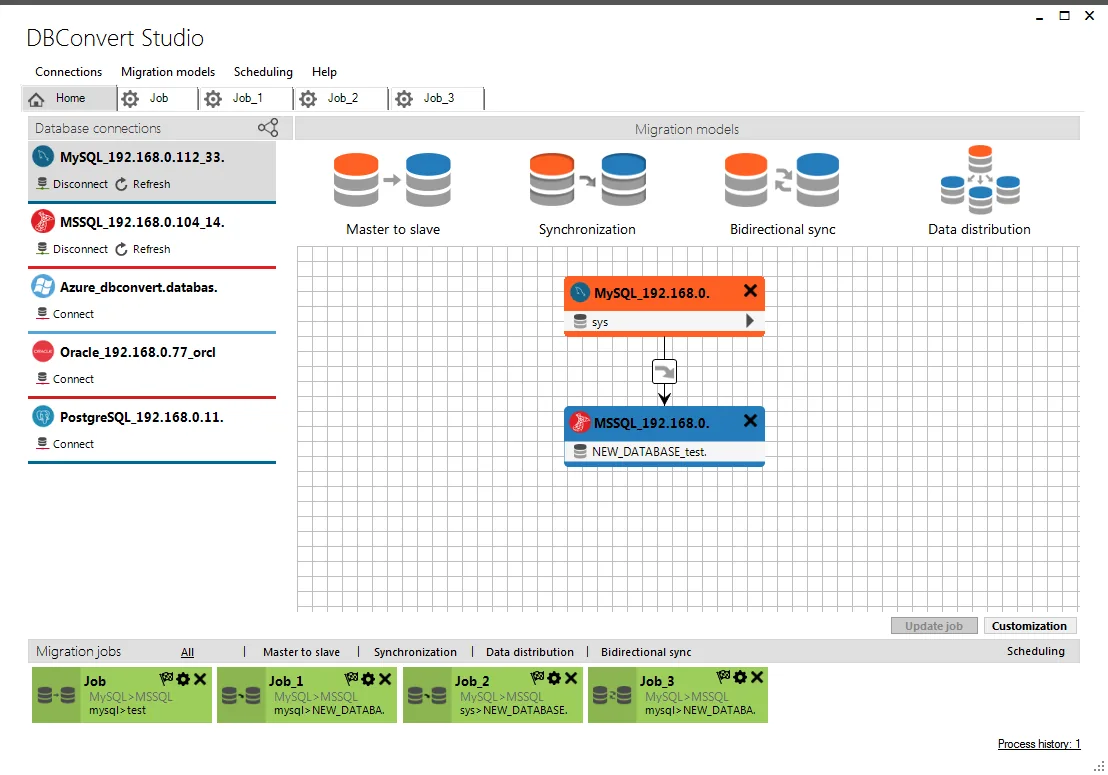Expand the sys database arrow in MySQL node
This screenshot has height=775, width=1108.
(750, 321)
